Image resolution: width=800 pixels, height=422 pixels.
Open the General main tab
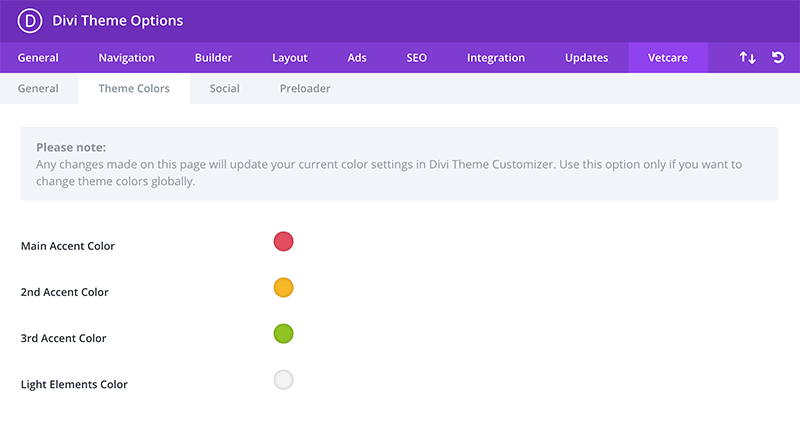[38, 58]
